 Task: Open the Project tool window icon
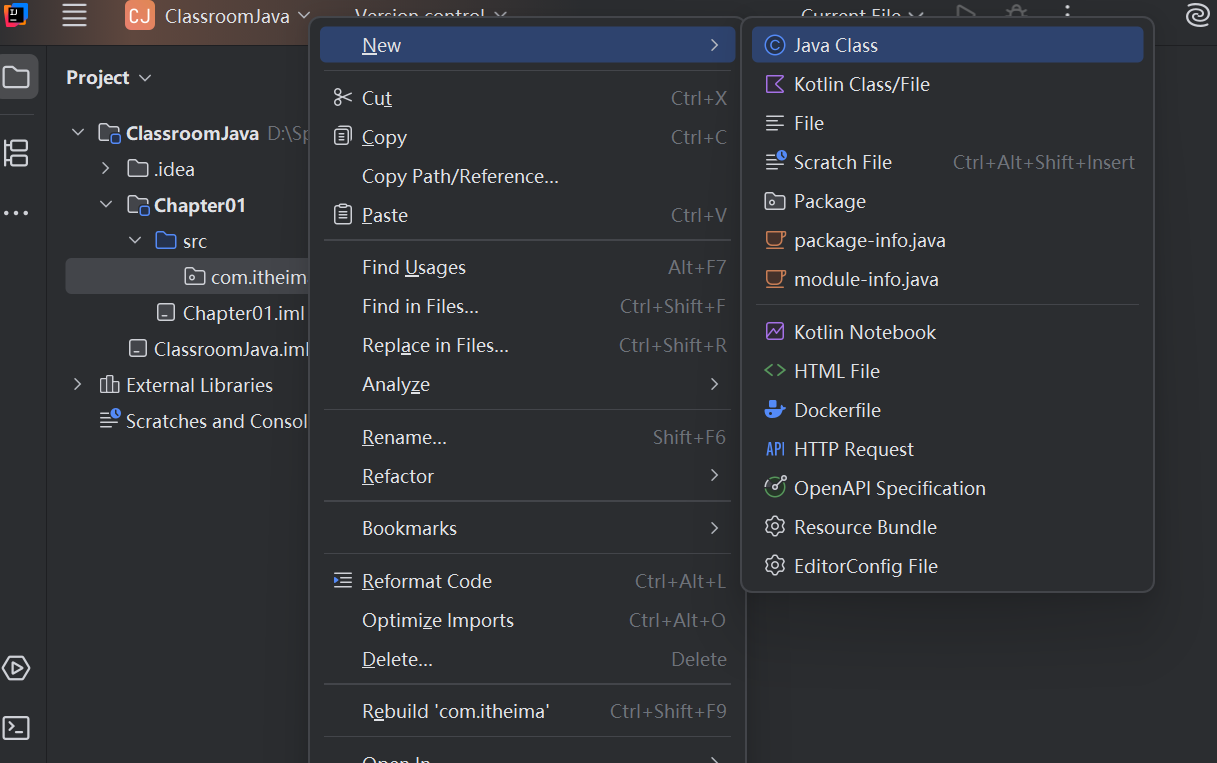16,77
